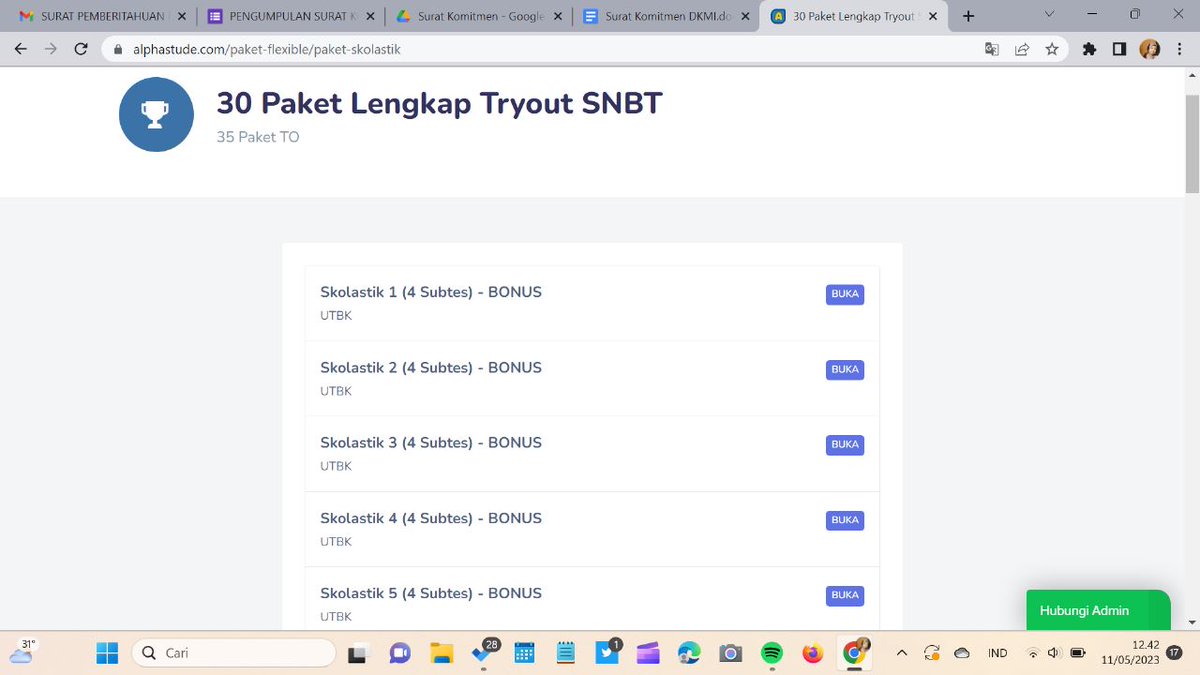Click the UTBK label under Skolastik 3
The width and height of the screenshot is (1200, 675).
pos(336,466)
